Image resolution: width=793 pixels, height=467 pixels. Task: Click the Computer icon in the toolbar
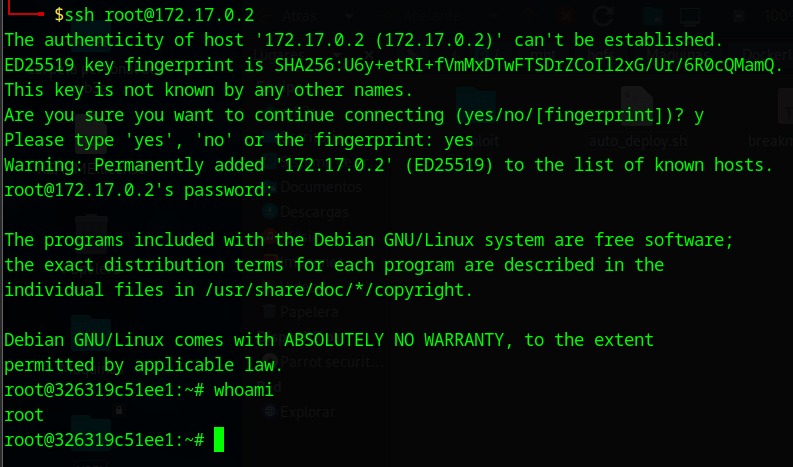click(690, 16)
